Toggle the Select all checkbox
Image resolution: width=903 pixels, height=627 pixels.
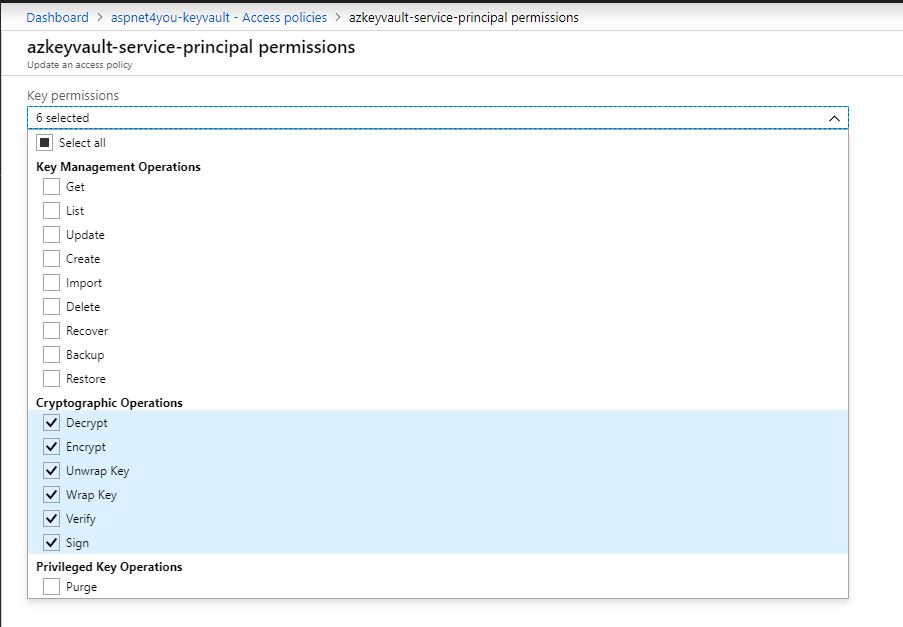(44, 143)
